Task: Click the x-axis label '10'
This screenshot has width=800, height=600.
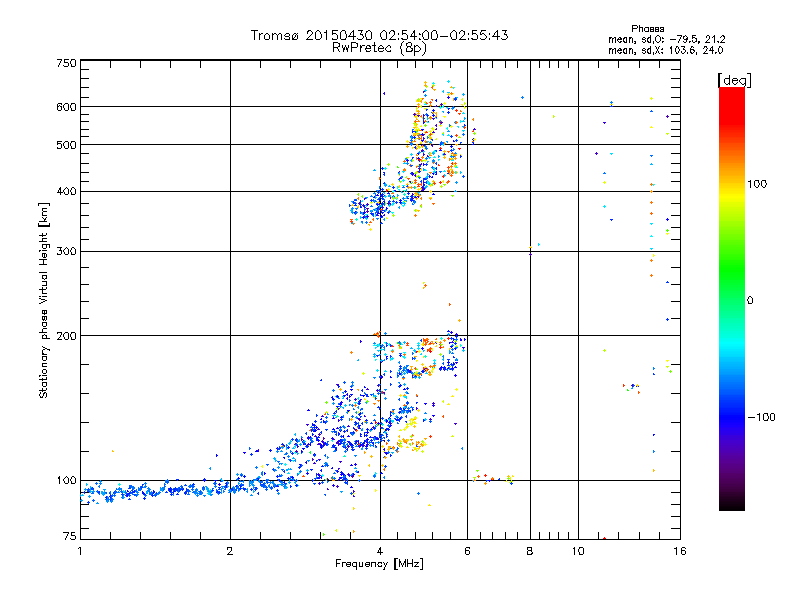Action: [x=578, y=551]
